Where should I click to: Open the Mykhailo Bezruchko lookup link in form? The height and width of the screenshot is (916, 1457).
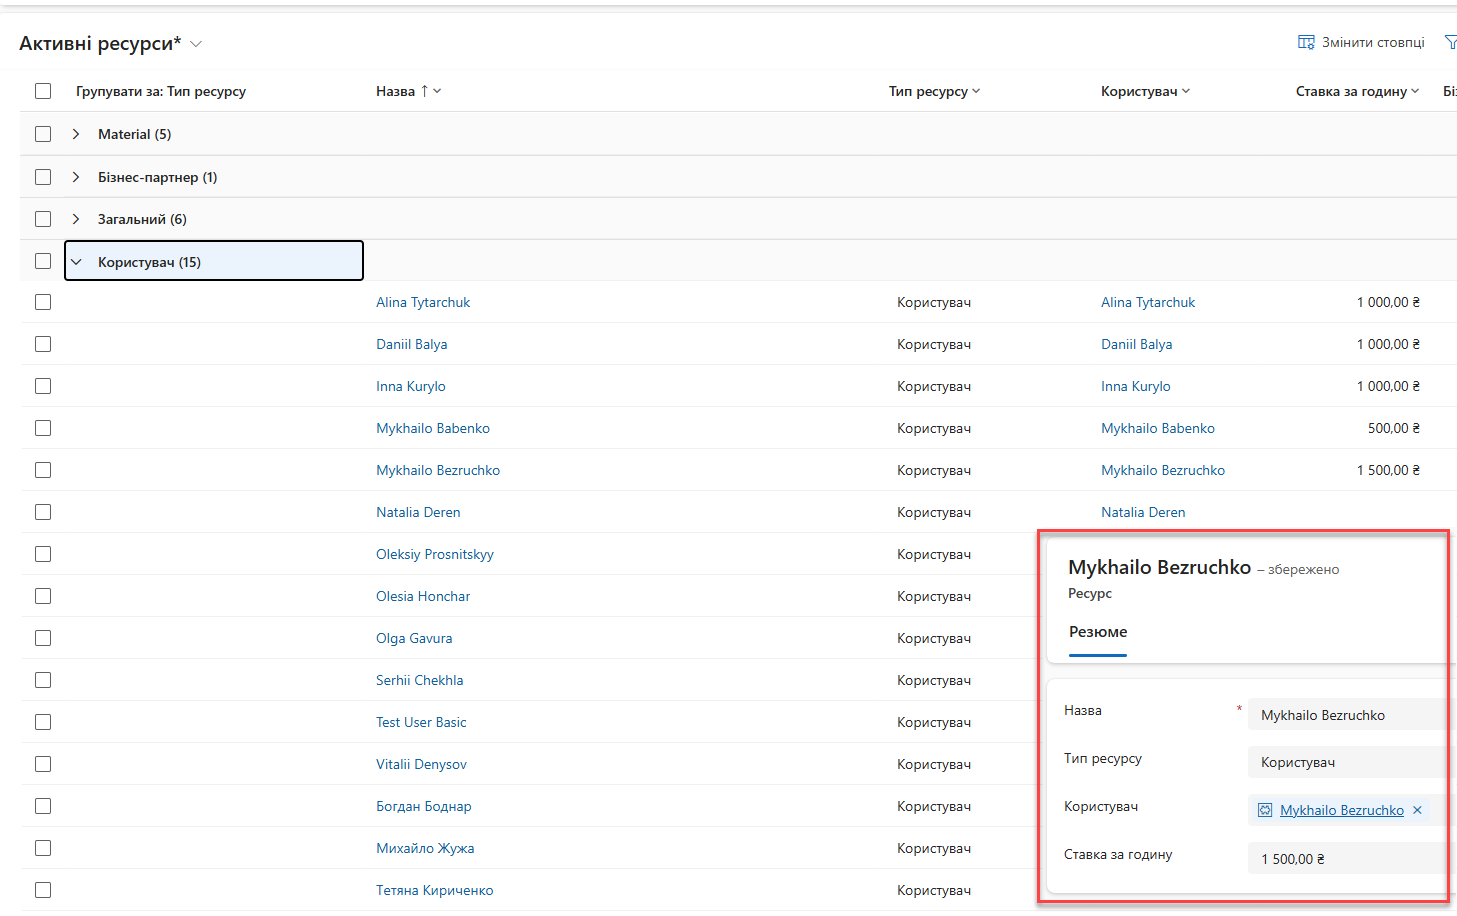coord(1342,810)
